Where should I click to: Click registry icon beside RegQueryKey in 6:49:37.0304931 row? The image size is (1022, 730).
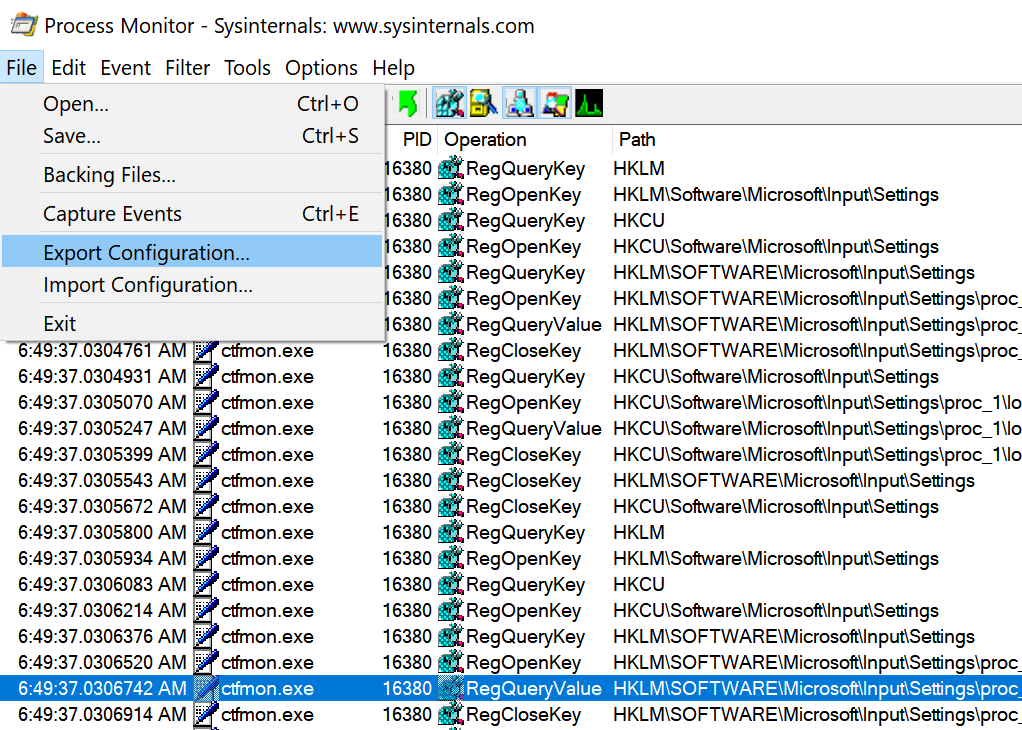pos(450,377)
